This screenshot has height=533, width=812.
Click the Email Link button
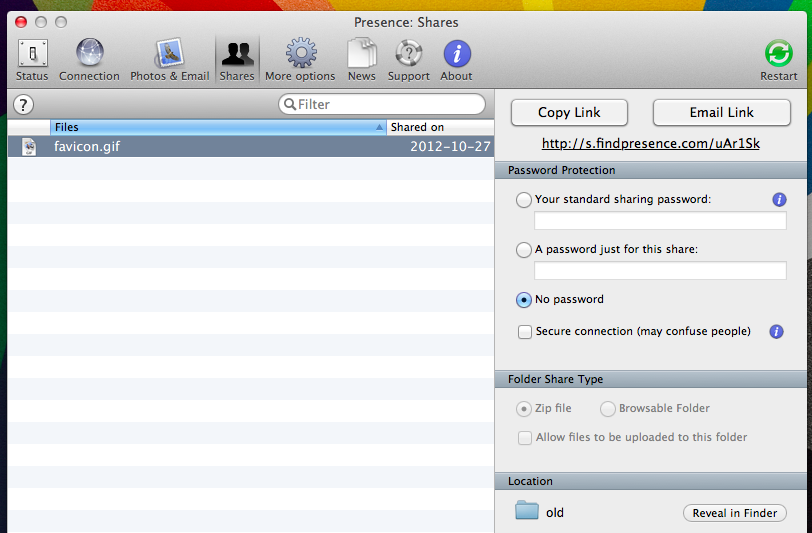[x=721, y=113]
